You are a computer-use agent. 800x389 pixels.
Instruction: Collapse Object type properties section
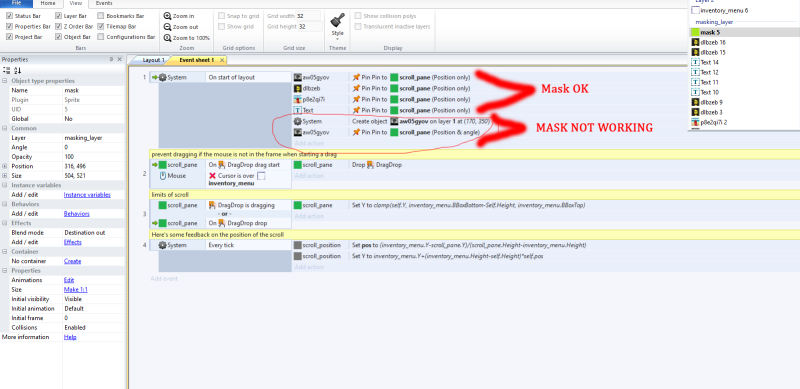coord(5,81)
